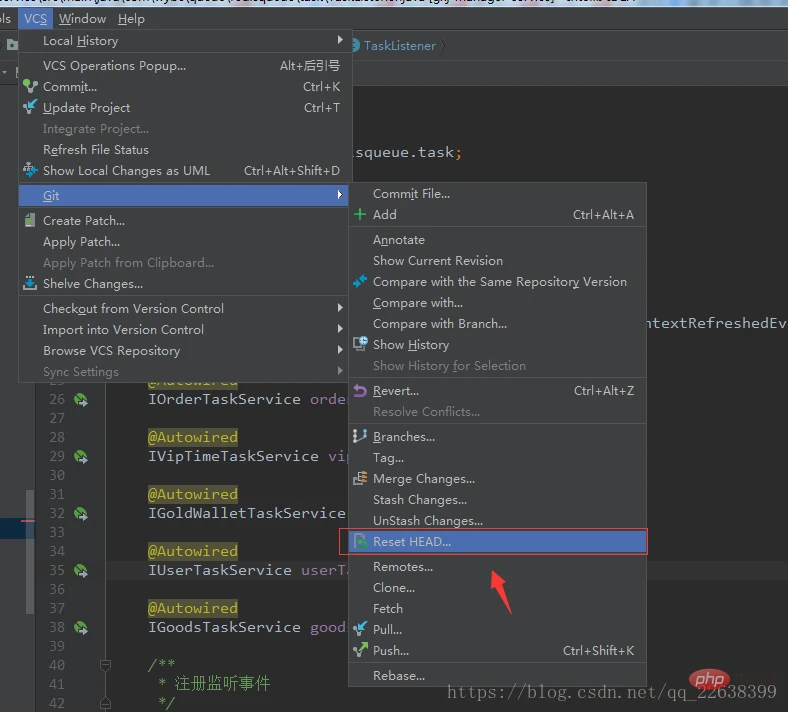Click the Show History clock icon
The height and width of the screenshot is (712, 788).
(360, 345)
